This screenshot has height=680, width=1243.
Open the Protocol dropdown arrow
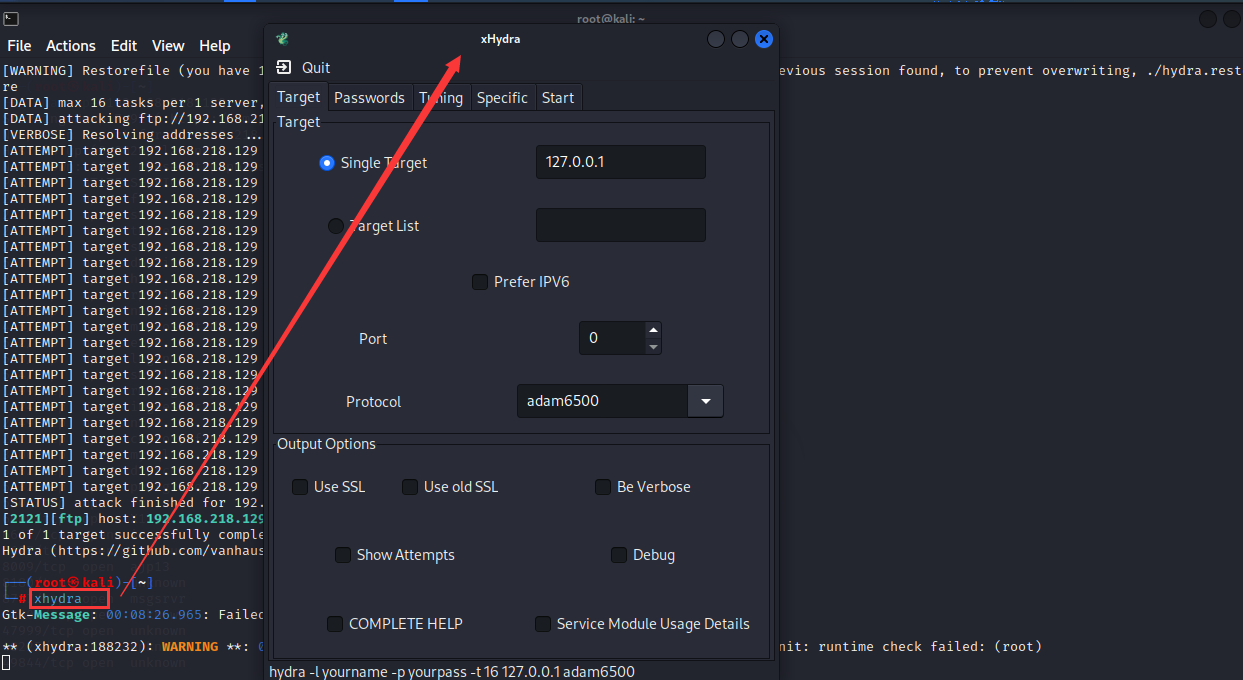point(706,401)
